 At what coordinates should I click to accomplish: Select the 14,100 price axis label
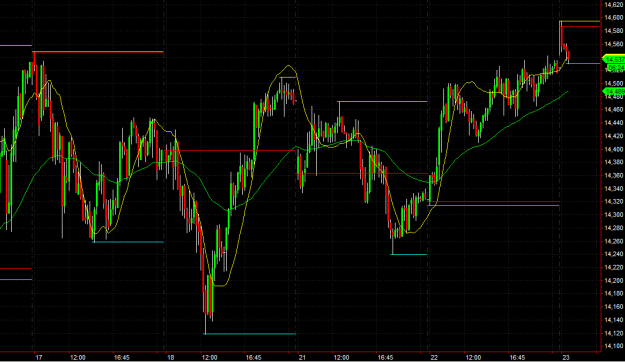tap(614, 346)
